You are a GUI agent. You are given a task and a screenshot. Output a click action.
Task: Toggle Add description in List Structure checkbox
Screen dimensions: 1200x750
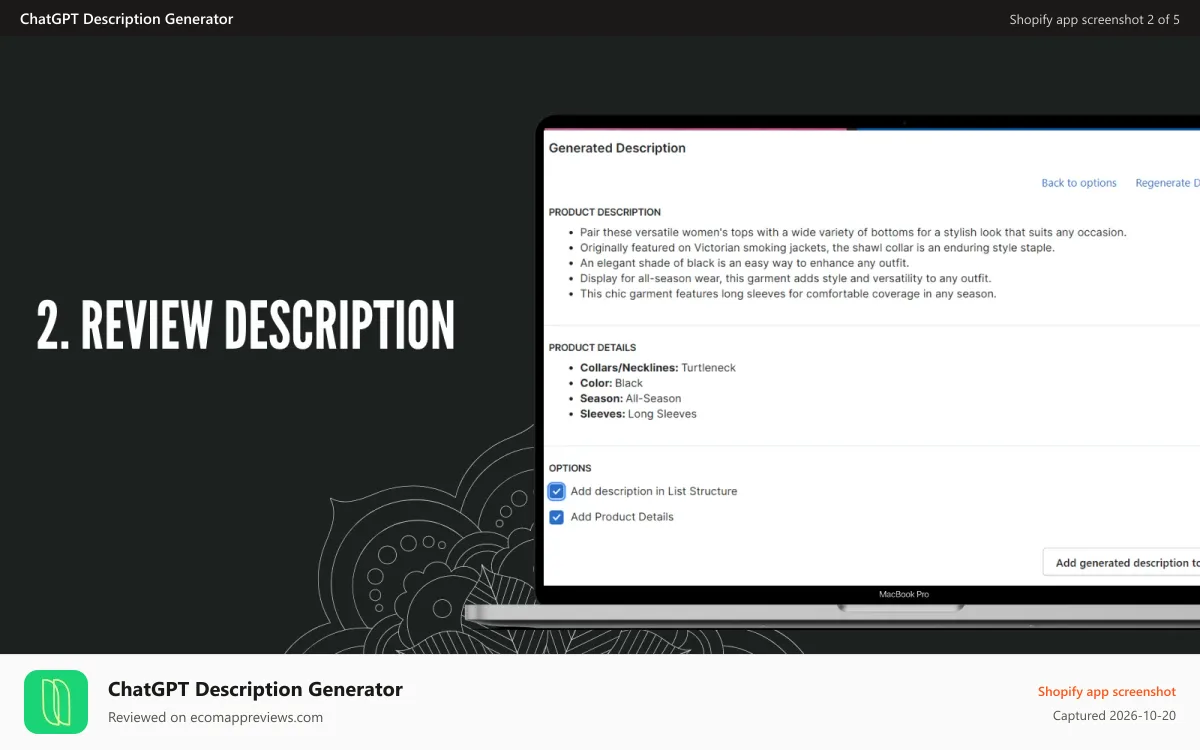point(557,491)
